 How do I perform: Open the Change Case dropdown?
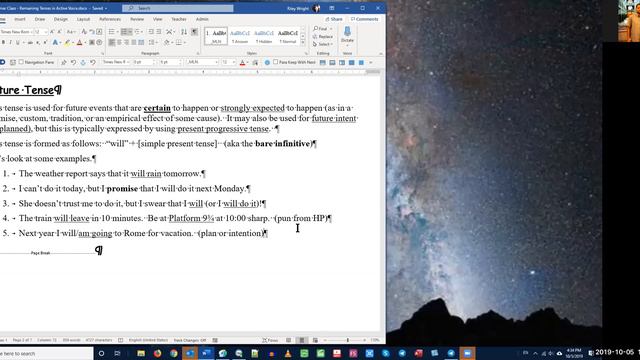click(x=71, y=32)
